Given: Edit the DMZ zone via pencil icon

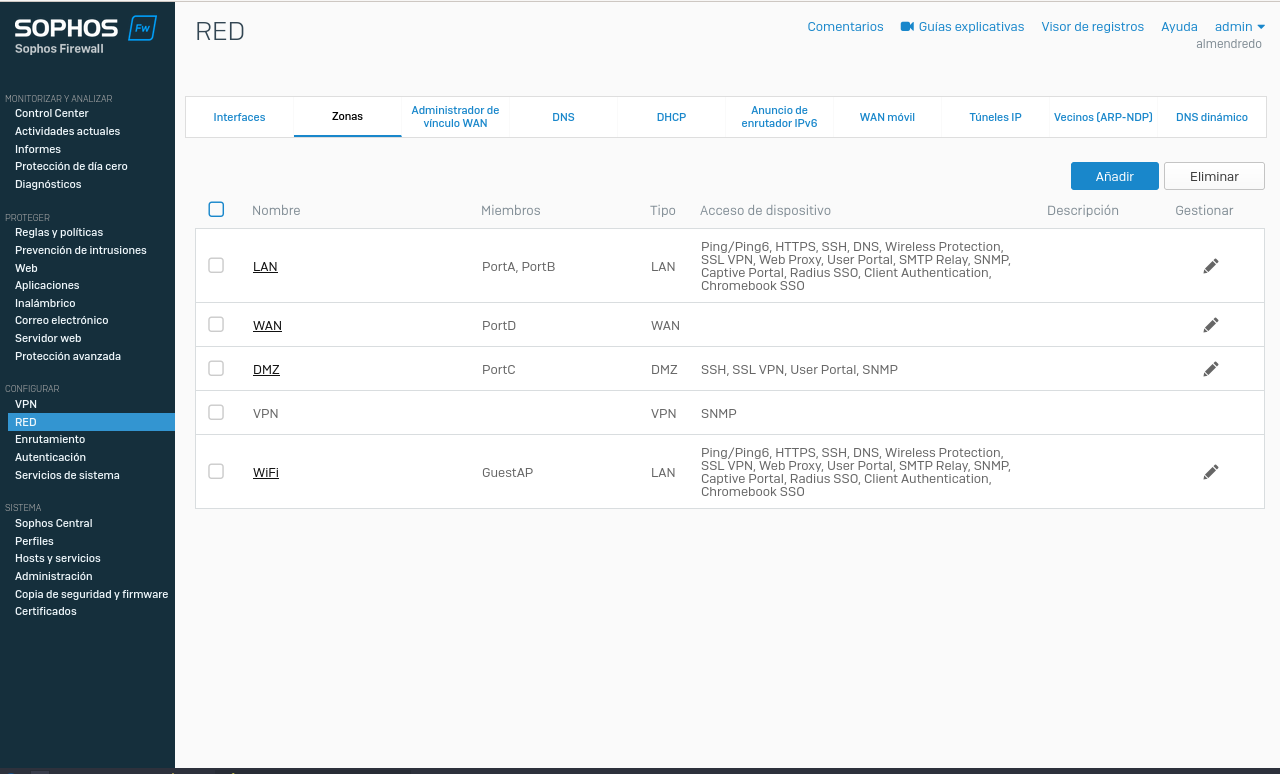Looking at the screenshot, I should click(x=1210, y=369).
